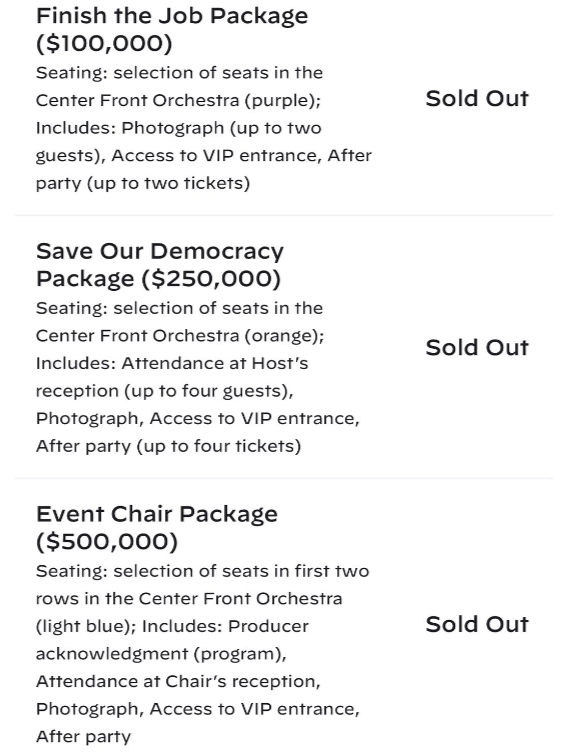Click Sold Out beside Save Our Democracy Package
This screenshot has width=575, height=752.
[477, 348]
